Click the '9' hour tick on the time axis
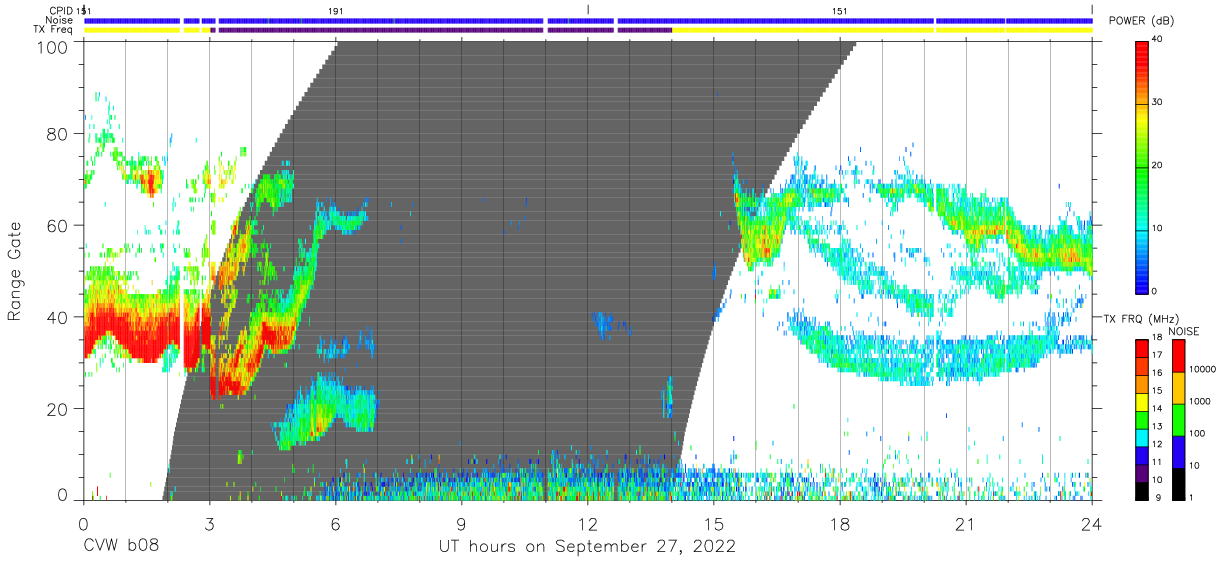 pos(461,523)
